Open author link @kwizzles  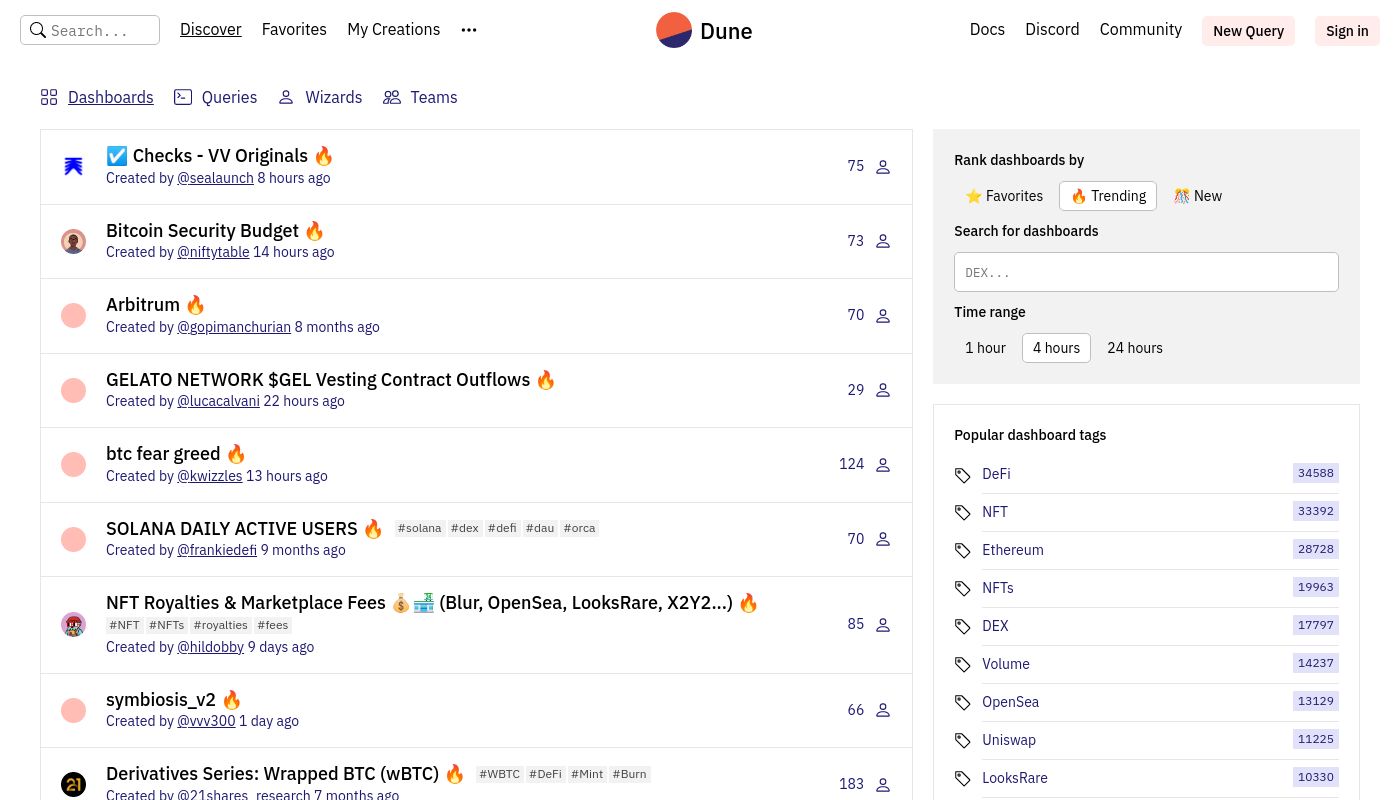[209, 476]
